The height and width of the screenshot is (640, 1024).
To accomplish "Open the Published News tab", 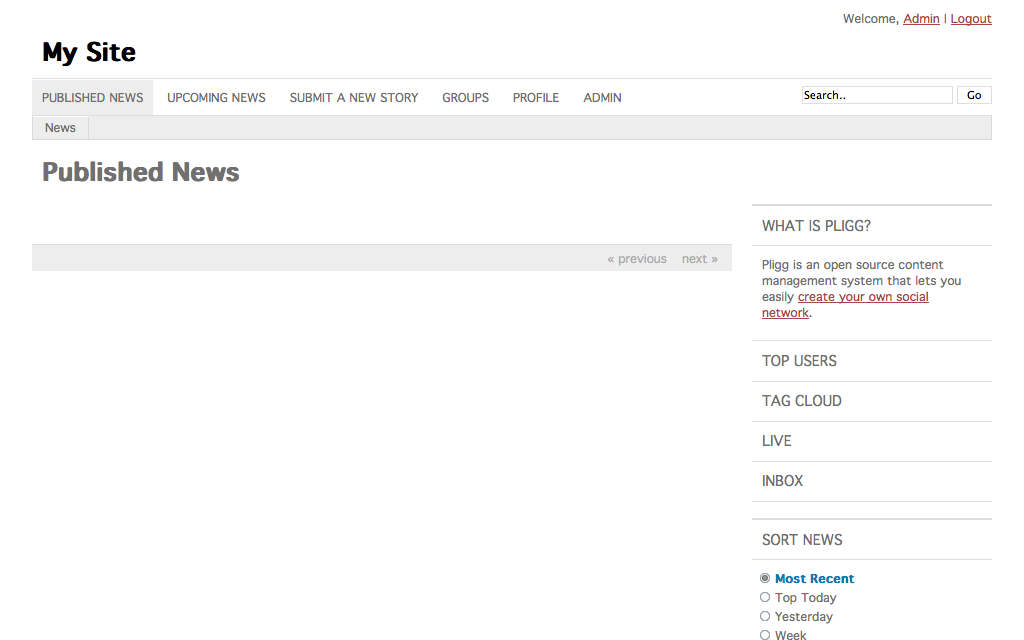I will pos(92,98).
